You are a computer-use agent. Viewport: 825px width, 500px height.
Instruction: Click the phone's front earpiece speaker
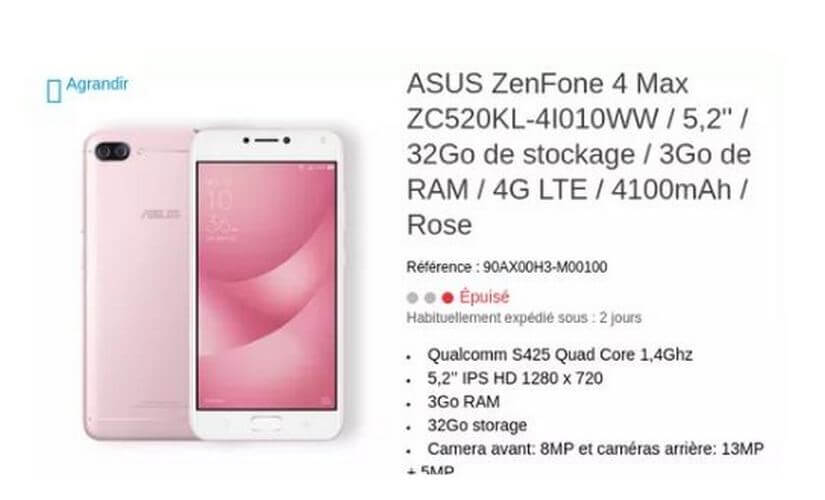pos(267,141)
